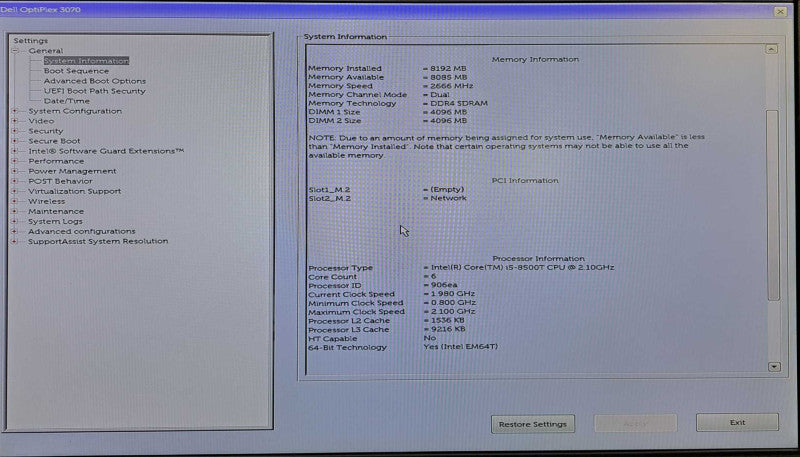Select SupportAssist System Resolution label
Viewport: 800px width, 457px height.
[98, 241]
